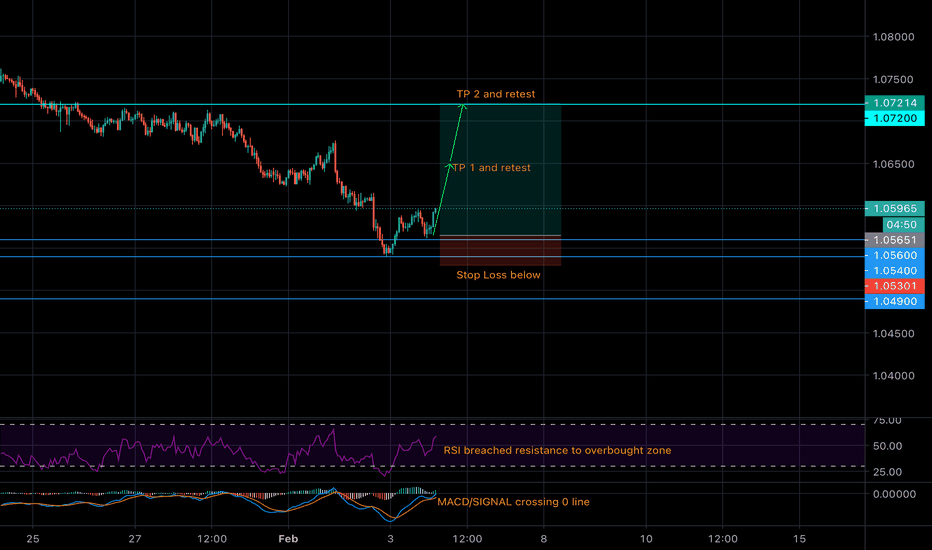The image size is (932, 550).
Task: Click the 04:50 countdown timer label
Action: (903, 225)
